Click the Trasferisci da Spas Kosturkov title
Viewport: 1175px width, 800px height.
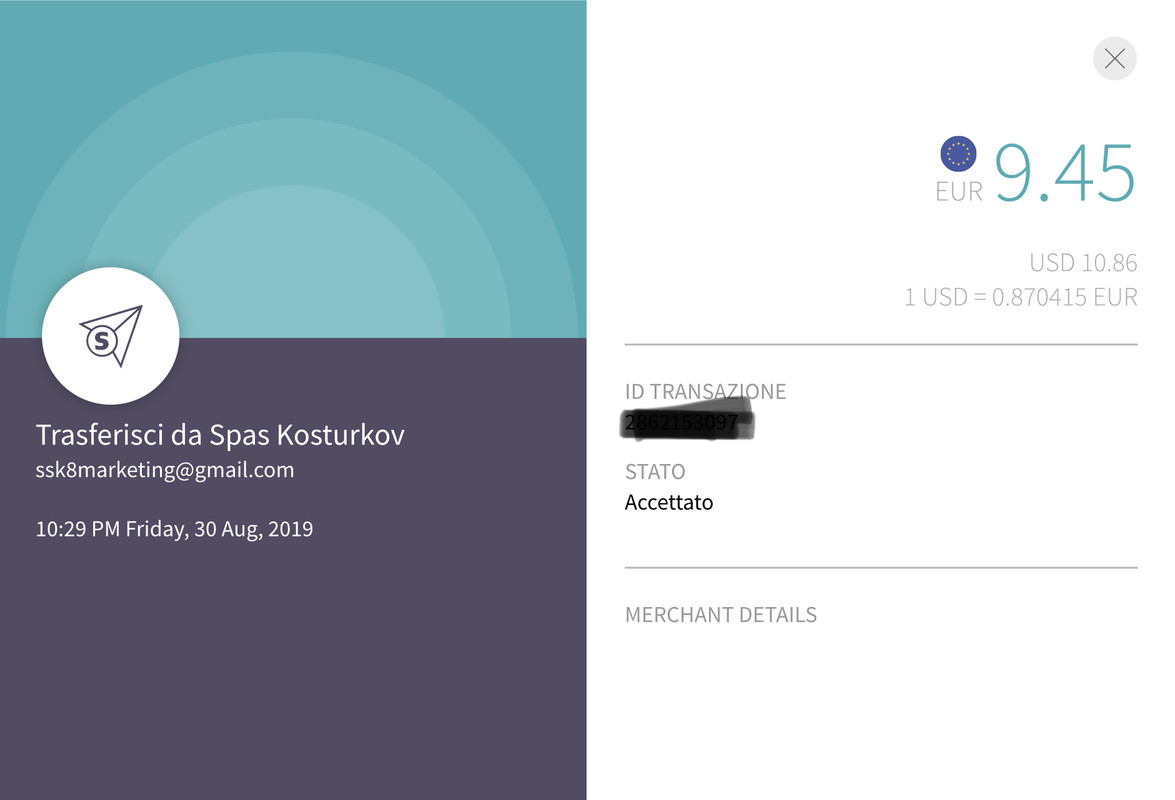[220, 435]
